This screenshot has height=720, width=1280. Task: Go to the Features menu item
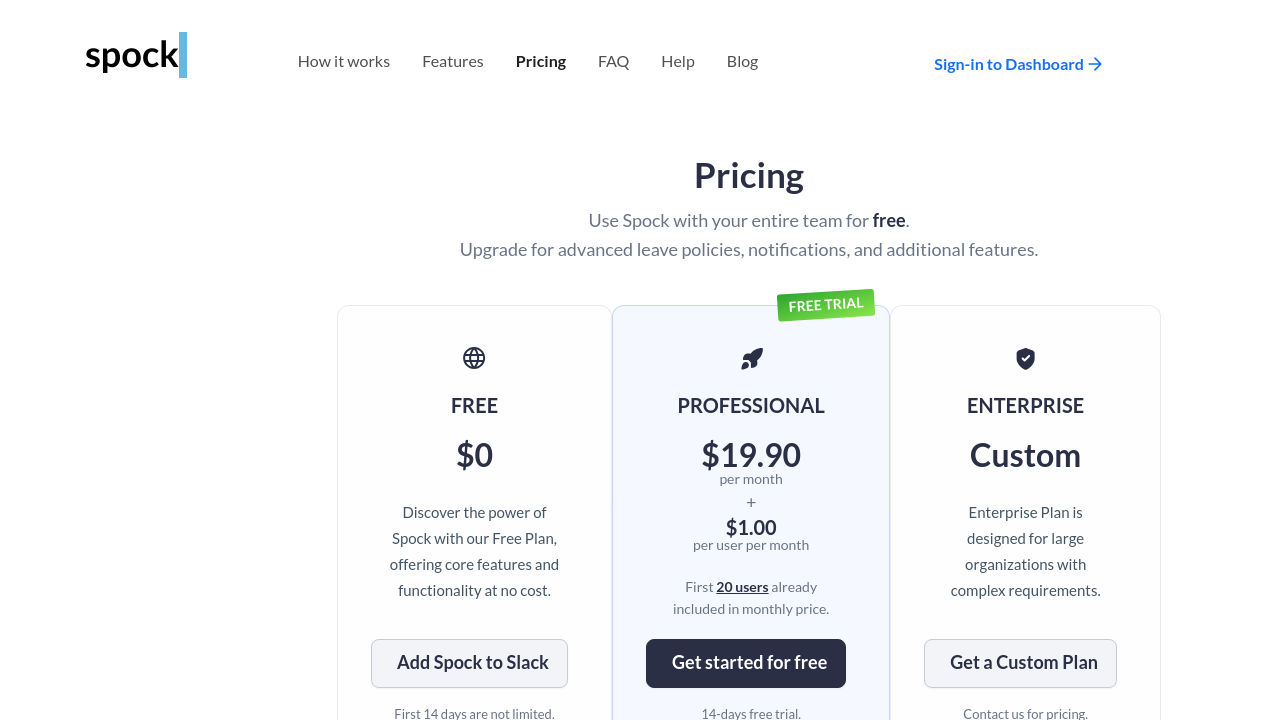click(x=453, y=61)
